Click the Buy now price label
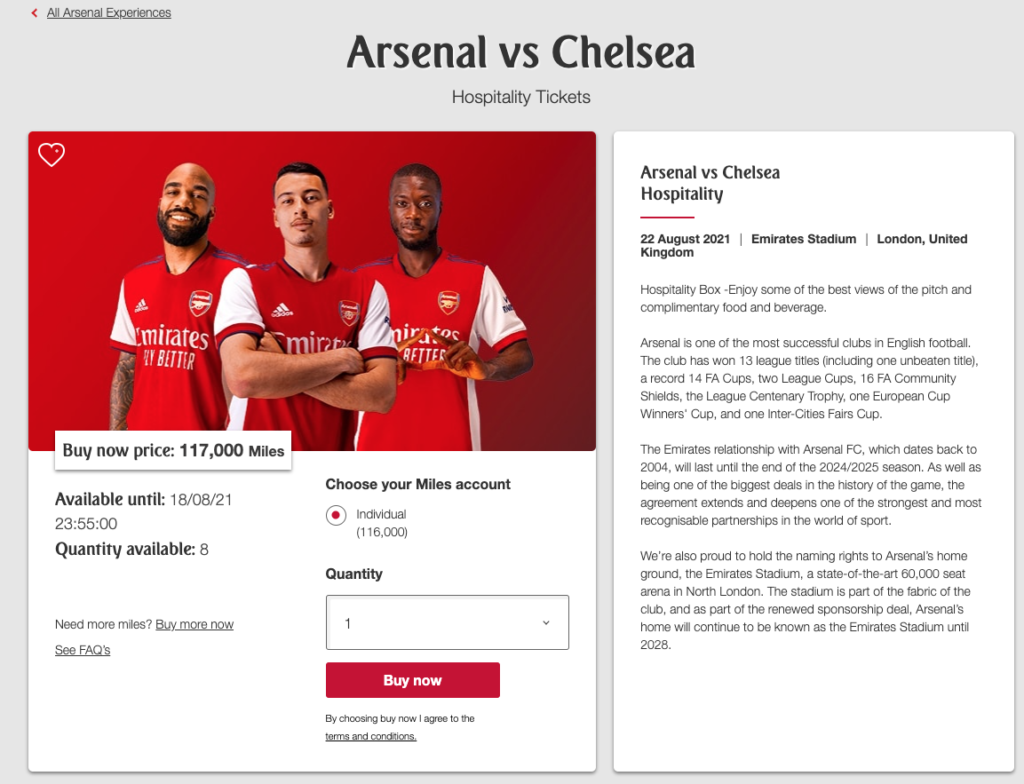 [173, 450]
